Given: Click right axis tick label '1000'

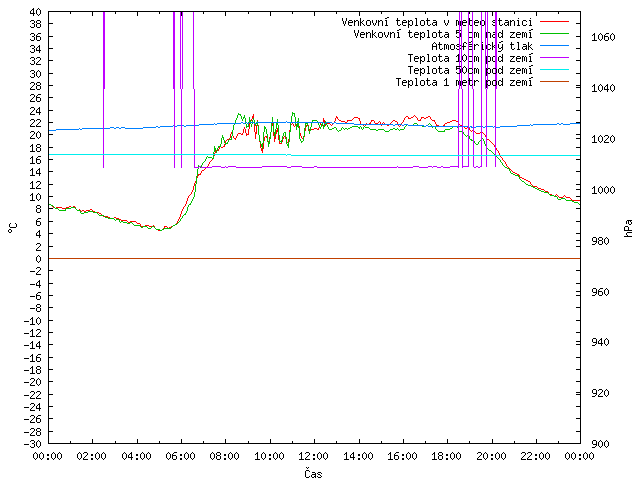Looking at the screenshot, I should [x=603, y=190].
